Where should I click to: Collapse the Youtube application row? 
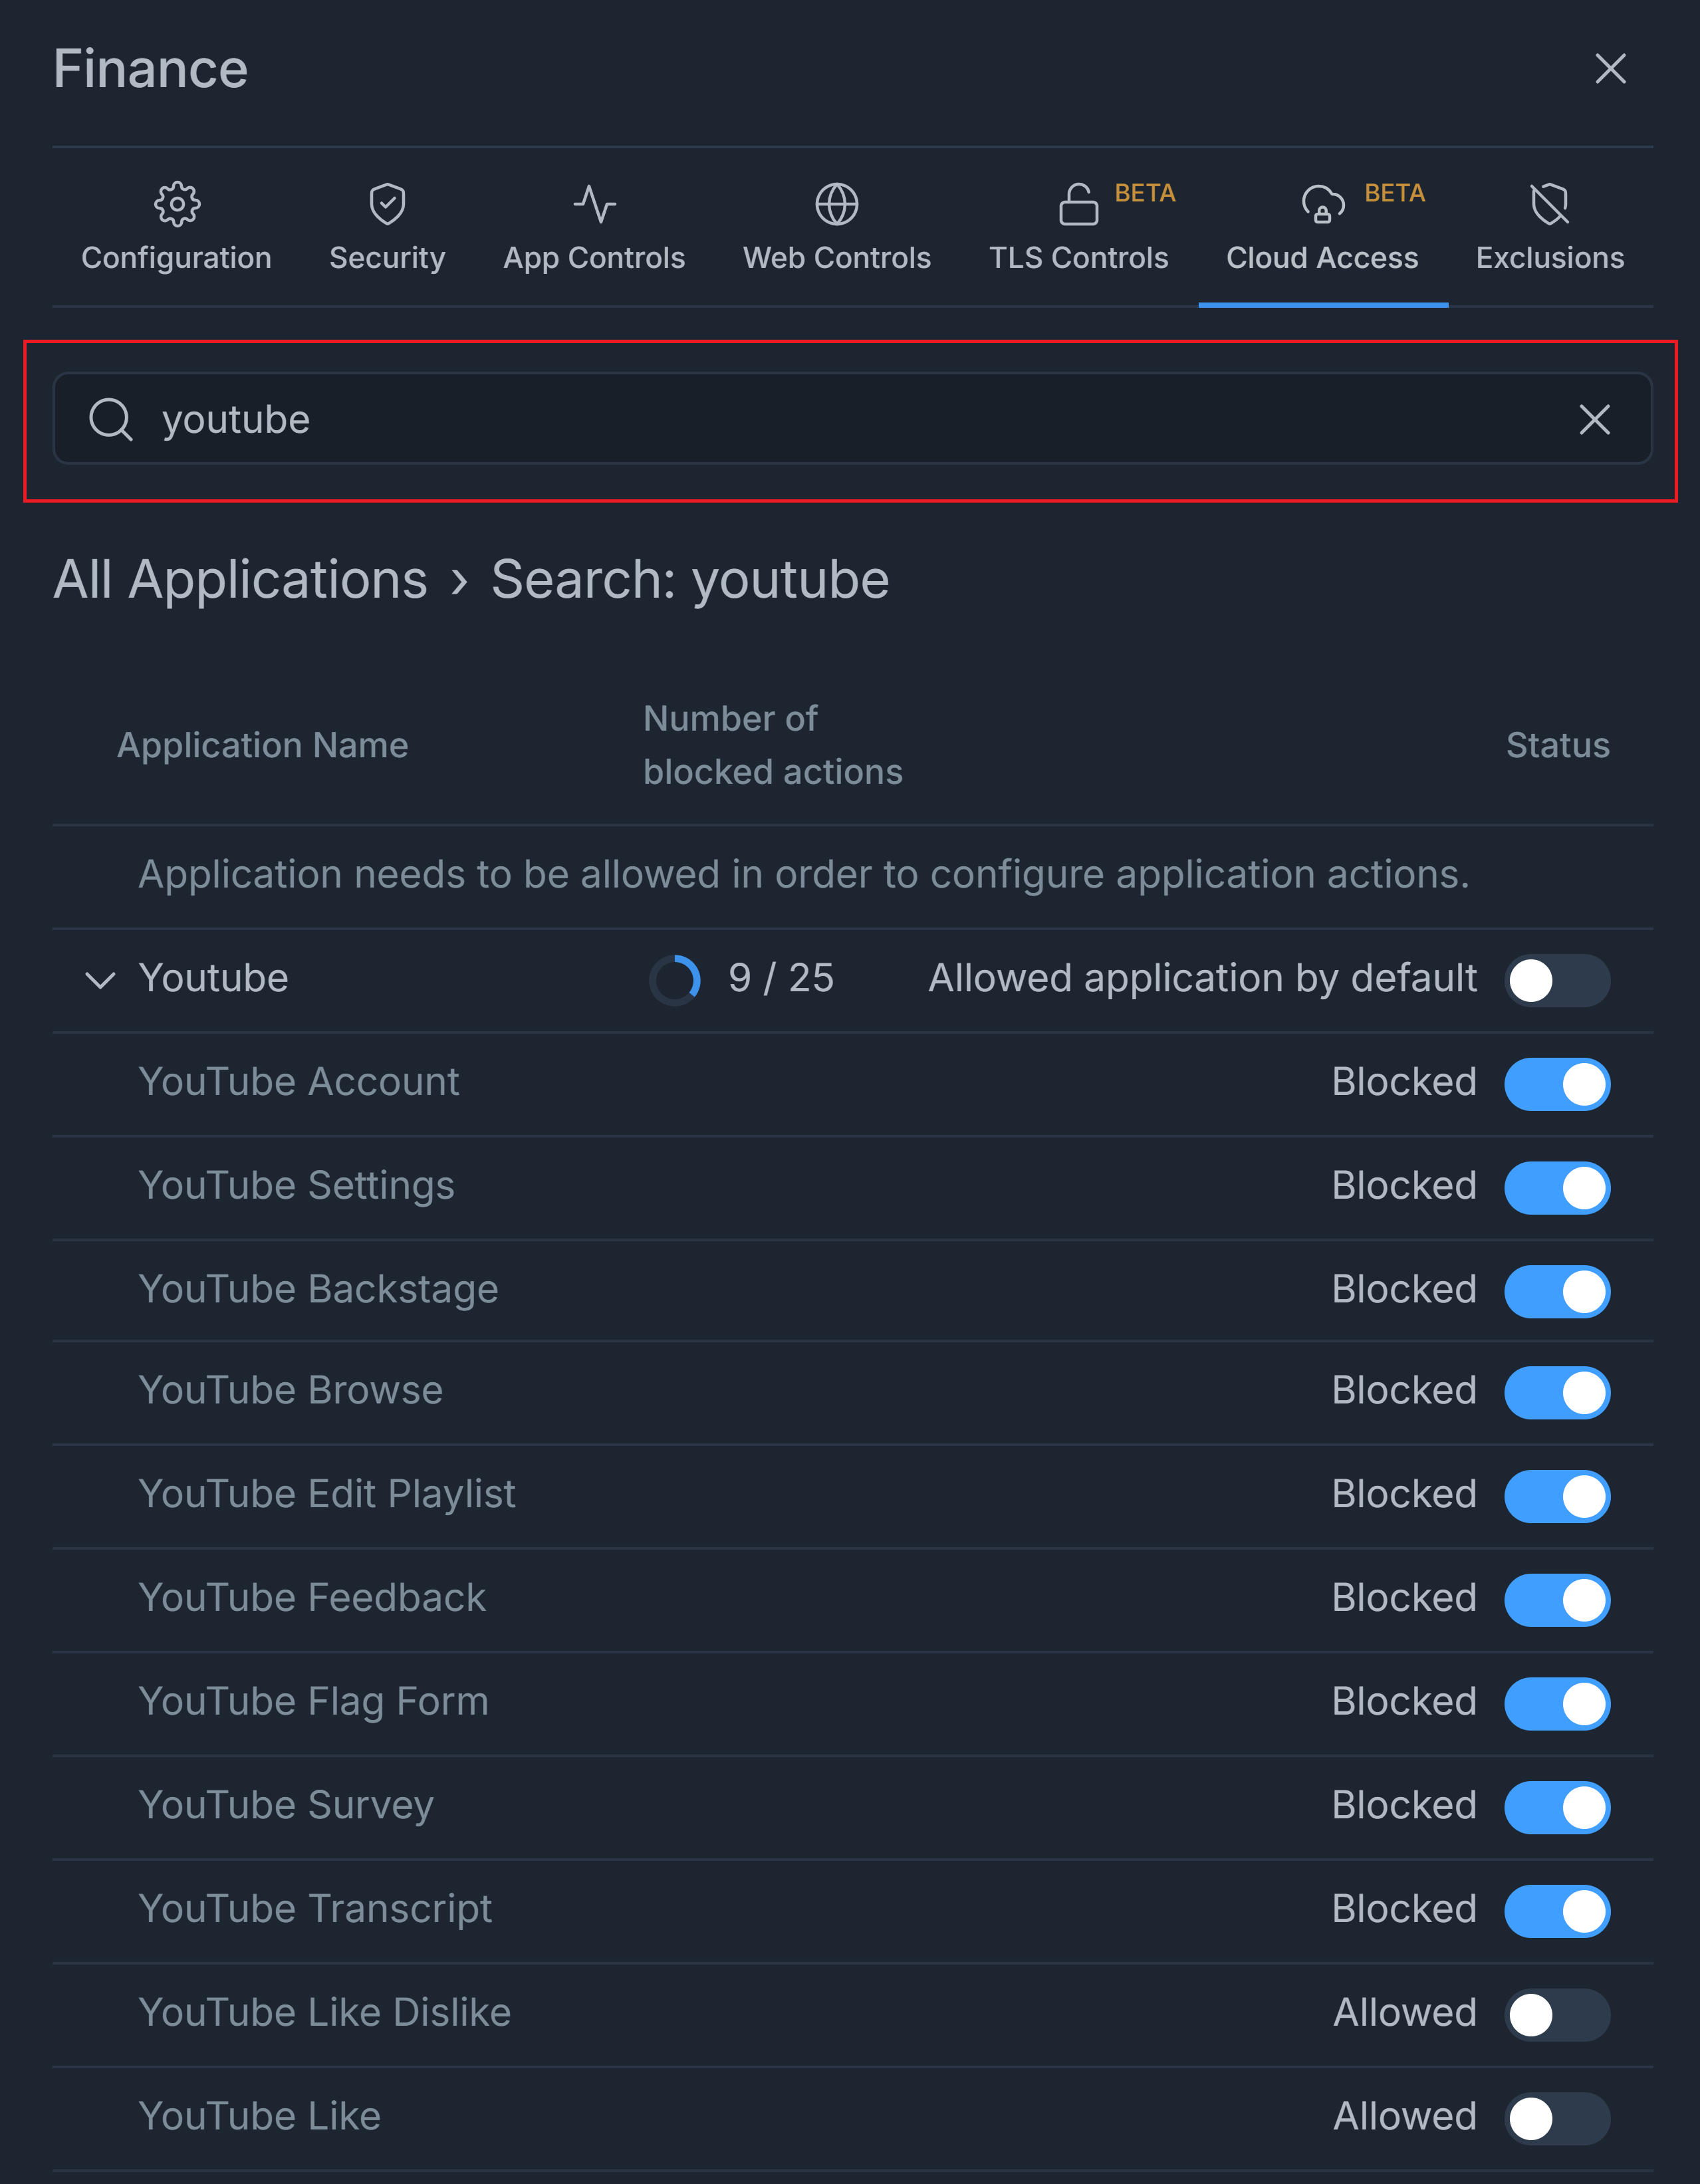click(x=100, y=980)
